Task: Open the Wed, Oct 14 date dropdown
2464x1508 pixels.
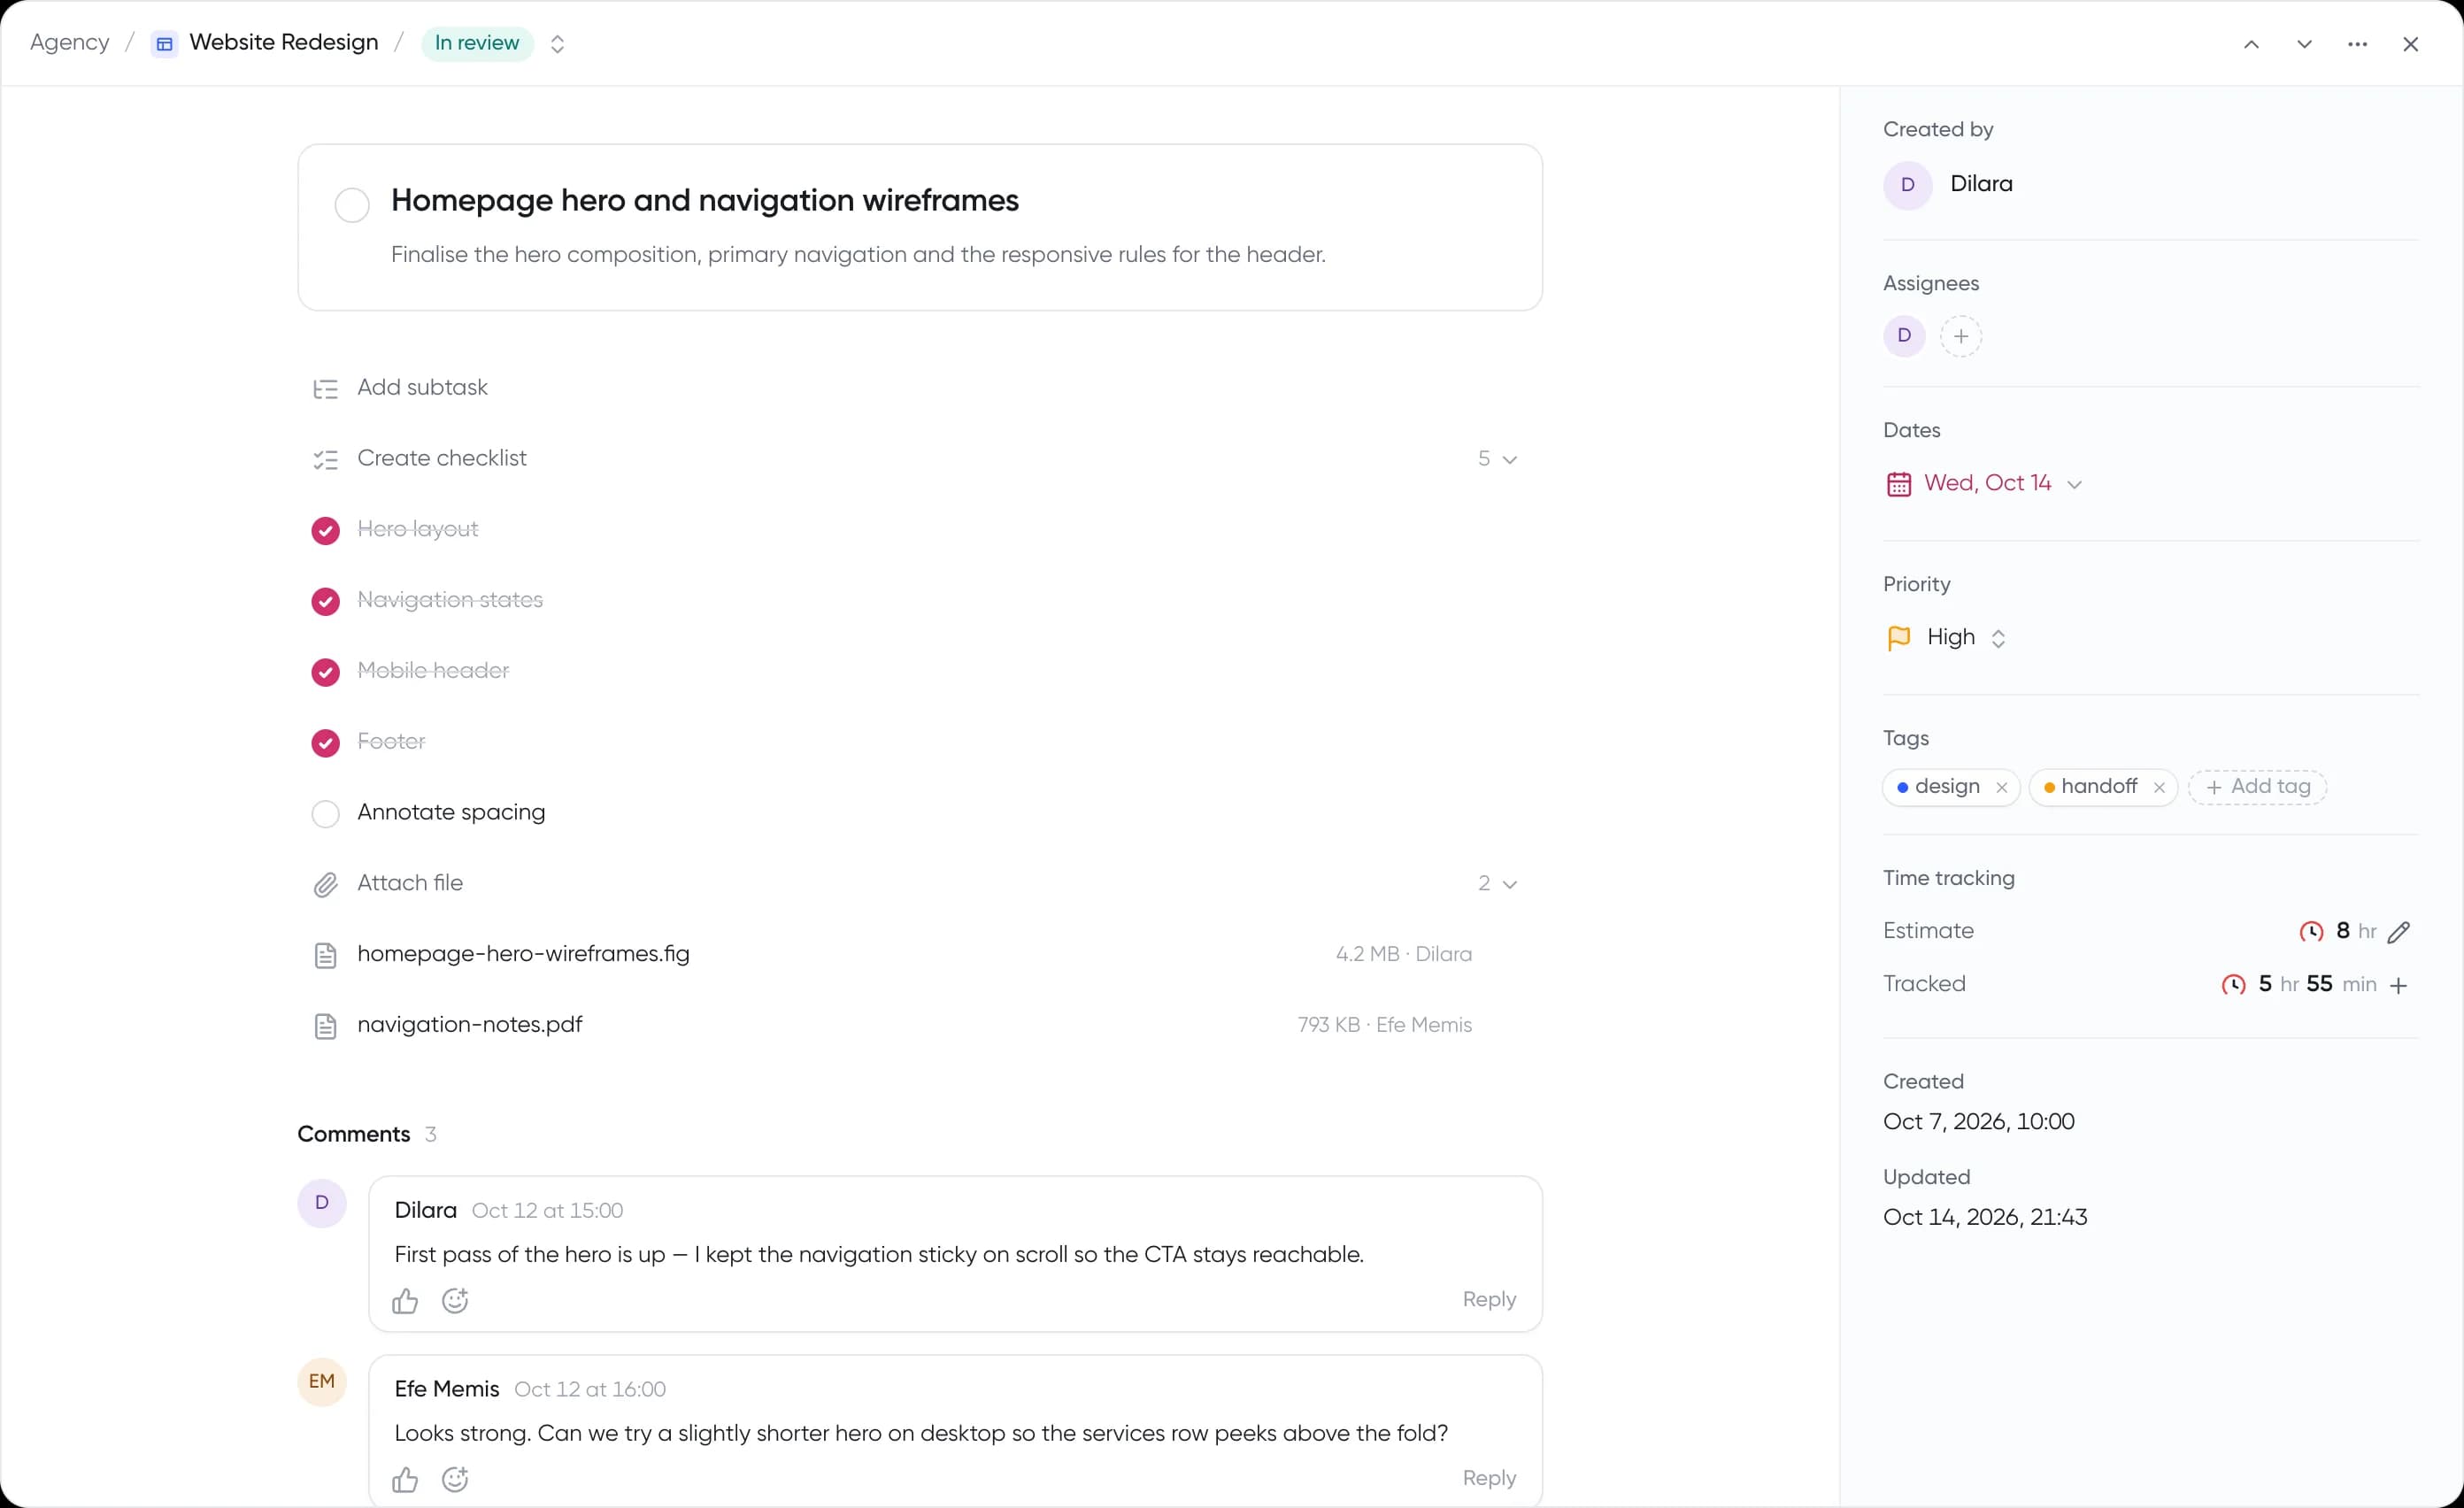Action: 2074,485
